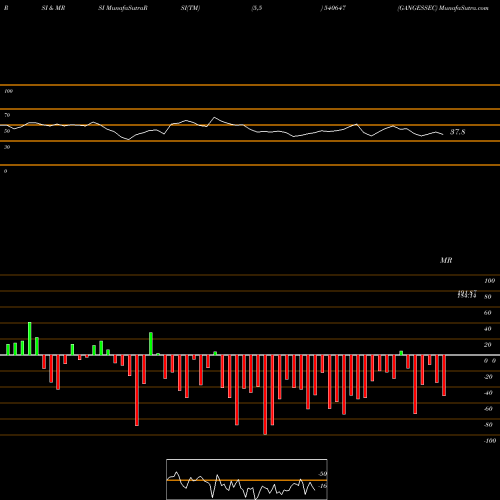Click the MR axis label 20
The height and width of the screenshot is (500, 500).
(487, 345)
